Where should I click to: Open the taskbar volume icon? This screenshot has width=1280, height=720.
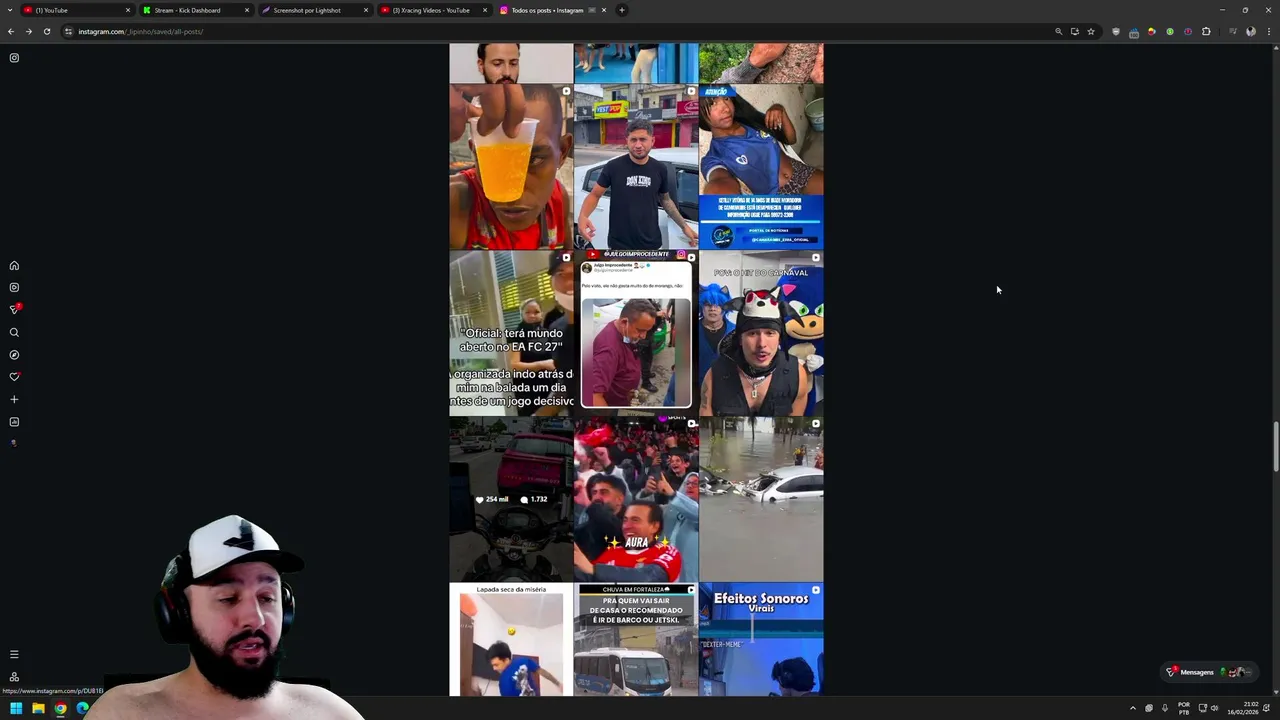coord(1215,708)
